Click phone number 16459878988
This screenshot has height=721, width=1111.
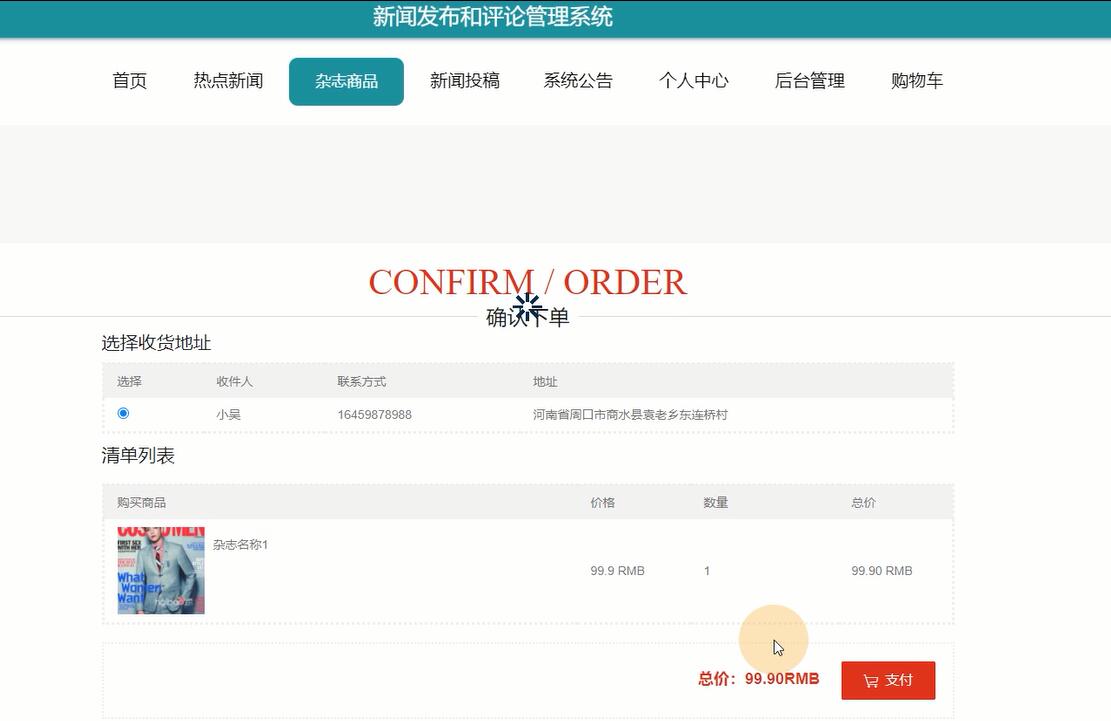[x=374, y=414]
